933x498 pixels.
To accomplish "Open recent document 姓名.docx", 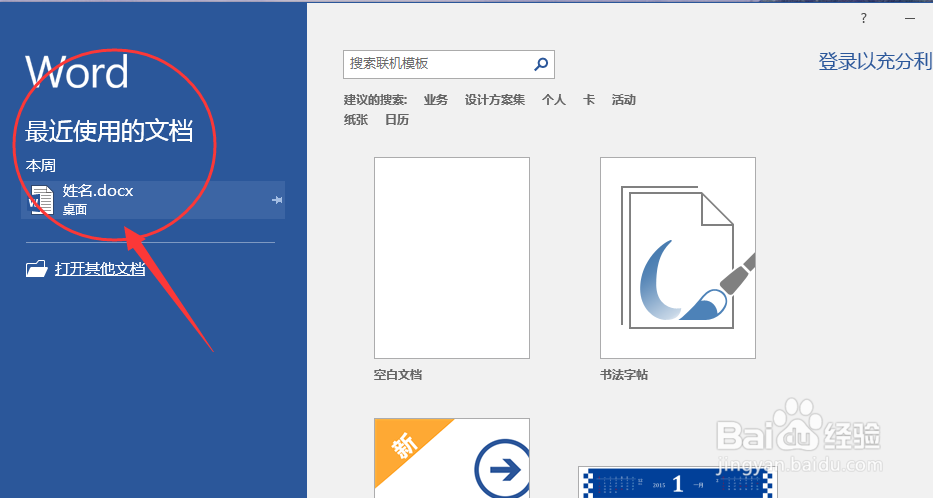I will coord(153,200).
